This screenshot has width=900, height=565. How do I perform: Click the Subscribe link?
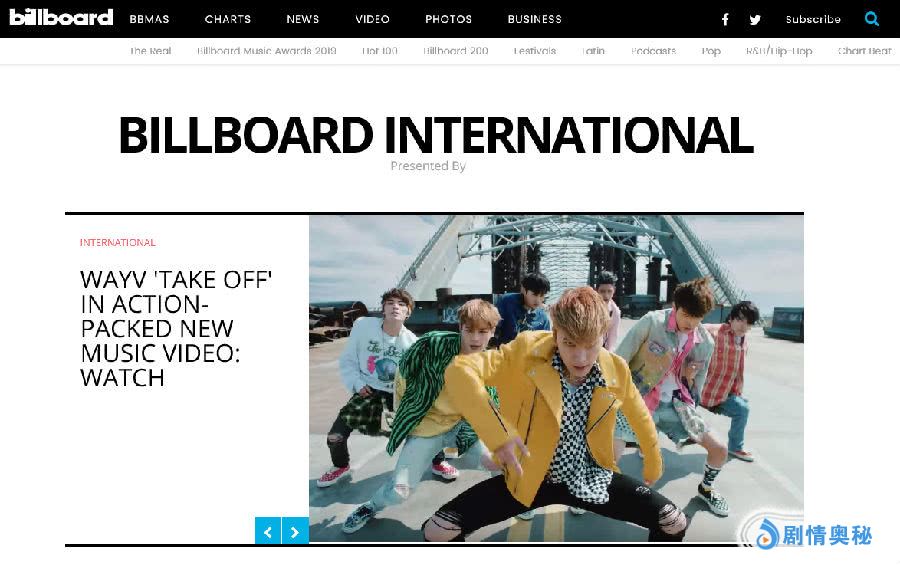pos(813,20)
